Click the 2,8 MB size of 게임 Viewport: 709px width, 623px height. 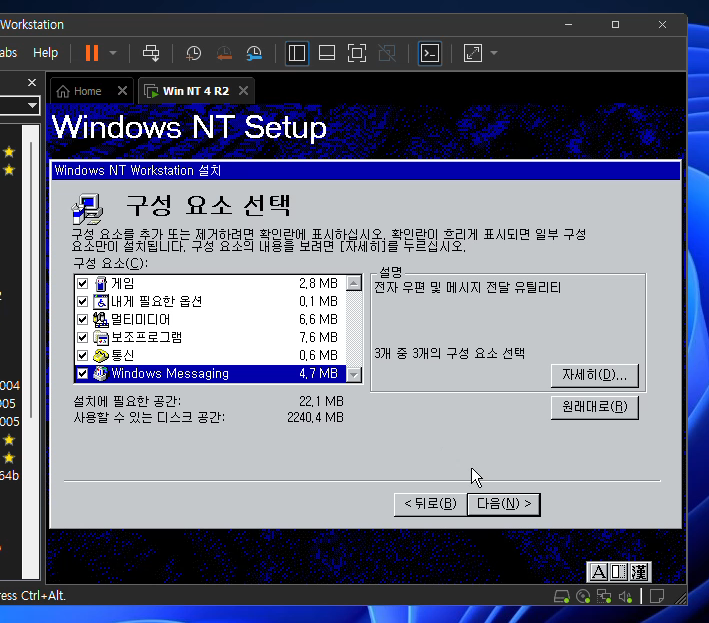(318, 283)
